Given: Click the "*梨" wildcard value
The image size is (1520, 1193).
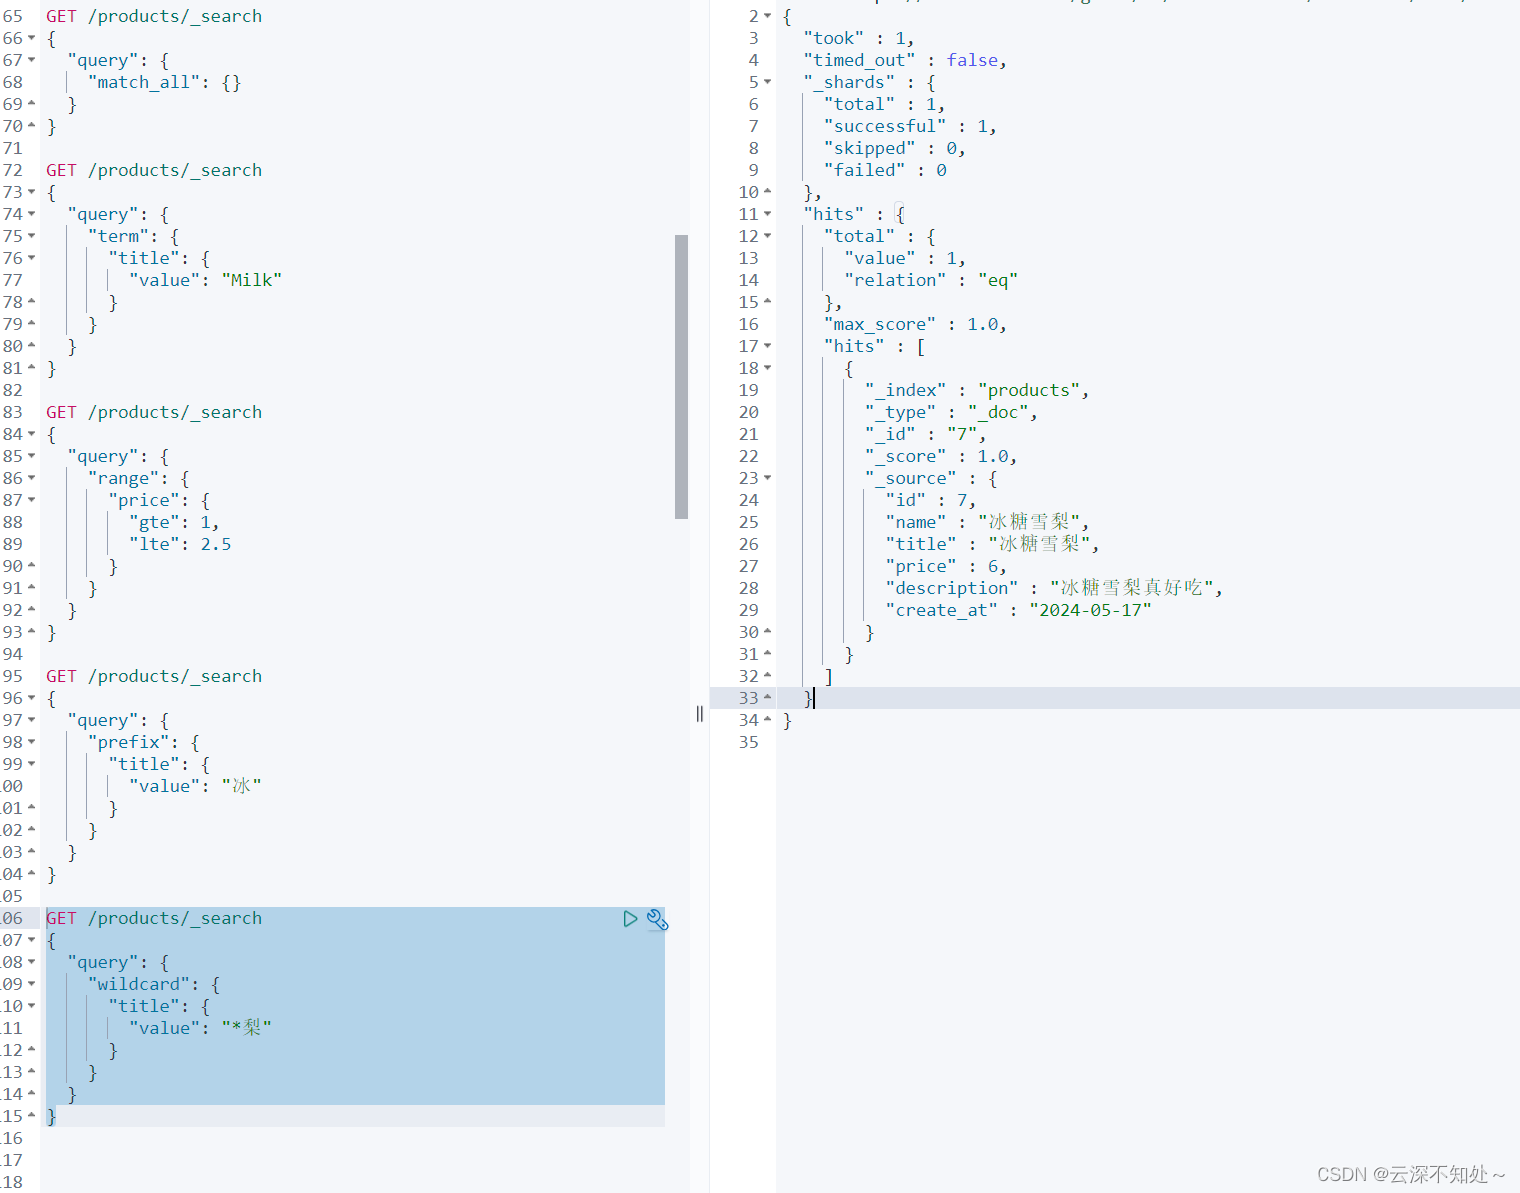Looking at the screenshot, I should (x=247, y=1028).
